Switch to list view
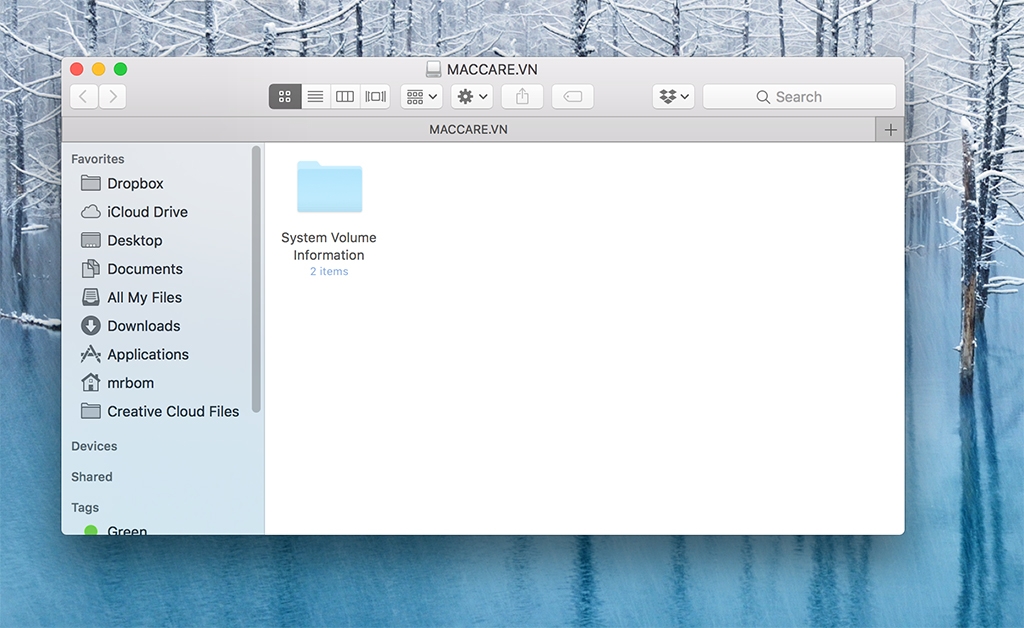This screenshot has width=1024, height=628. pos(315,97)
